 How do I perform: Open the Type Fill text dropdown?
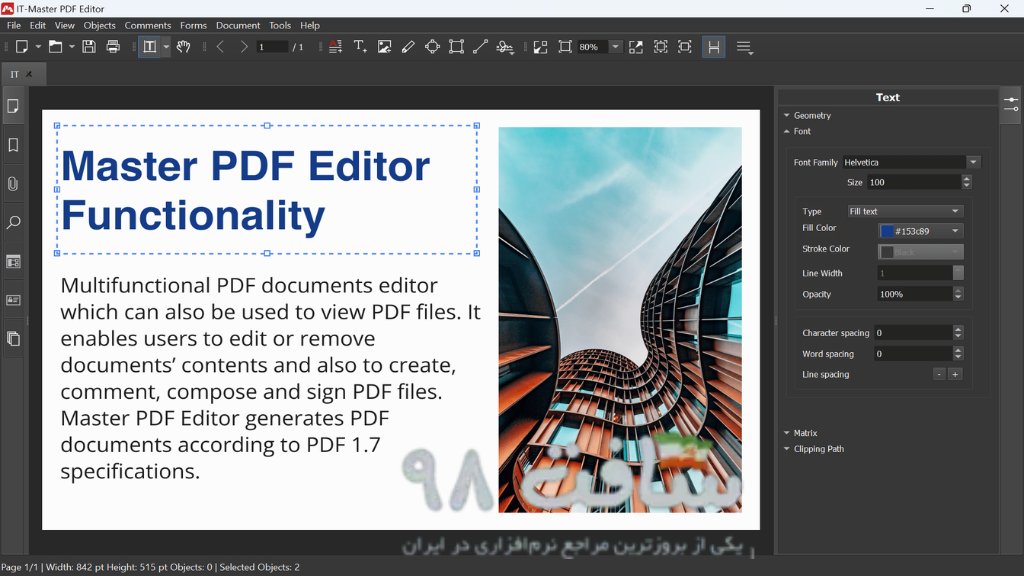905,212
